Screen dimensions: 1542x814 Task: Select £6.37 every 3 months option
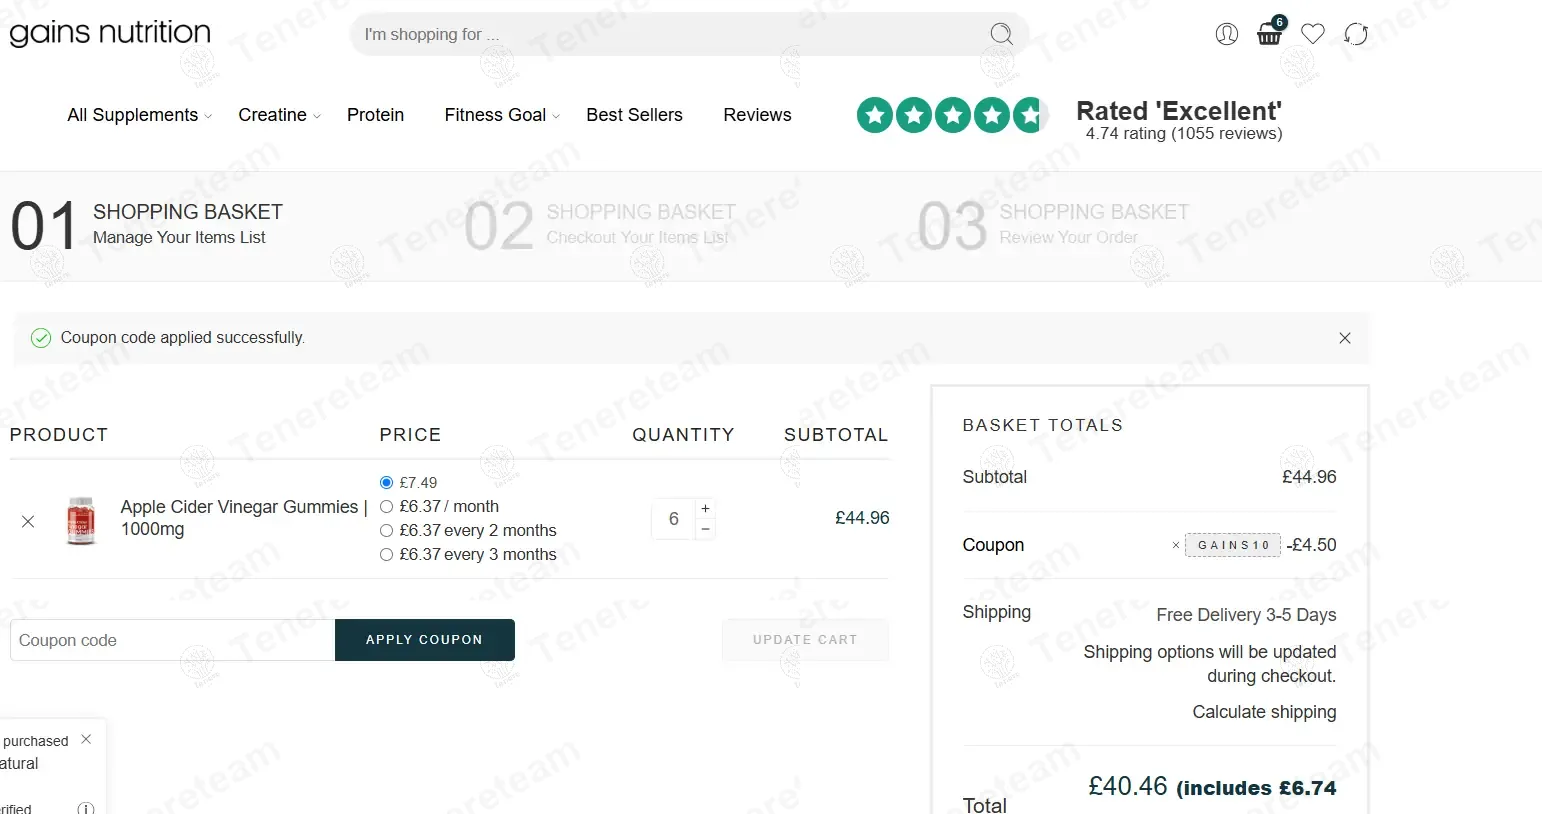point(386,554)
